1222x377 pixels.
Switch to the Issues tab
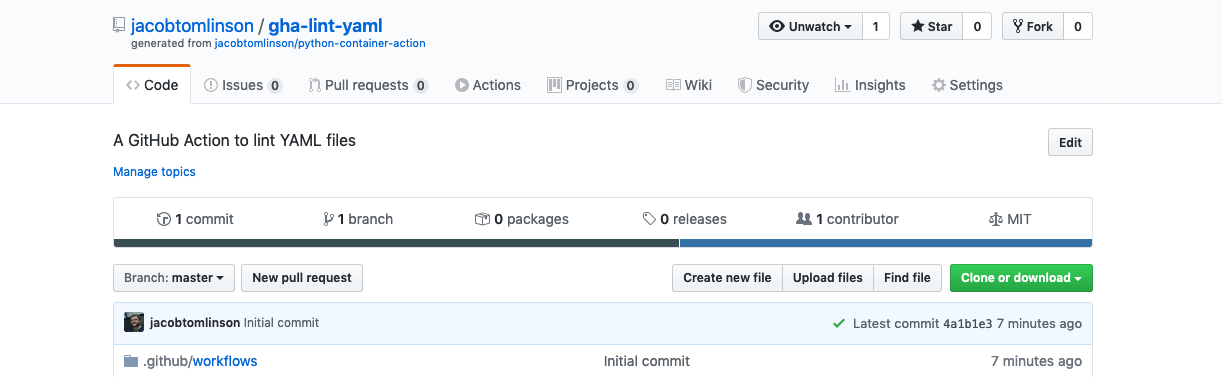pyautogui.click(x=243, y=85)
